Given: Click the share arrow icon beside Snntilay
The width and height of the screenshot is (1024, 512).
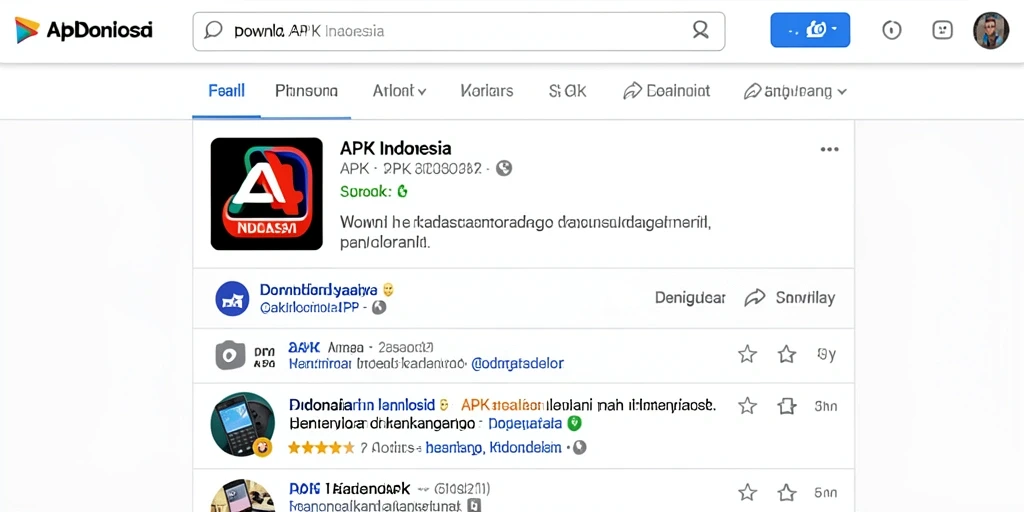Looking at the screenshot, I should pyautogui.click(x=754, y=298).
